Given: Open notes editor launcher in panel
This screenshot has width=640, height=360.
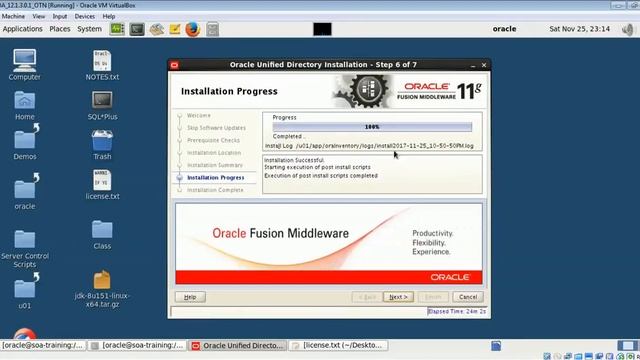Looking at the screenshot, I should (x=175, y=29).
